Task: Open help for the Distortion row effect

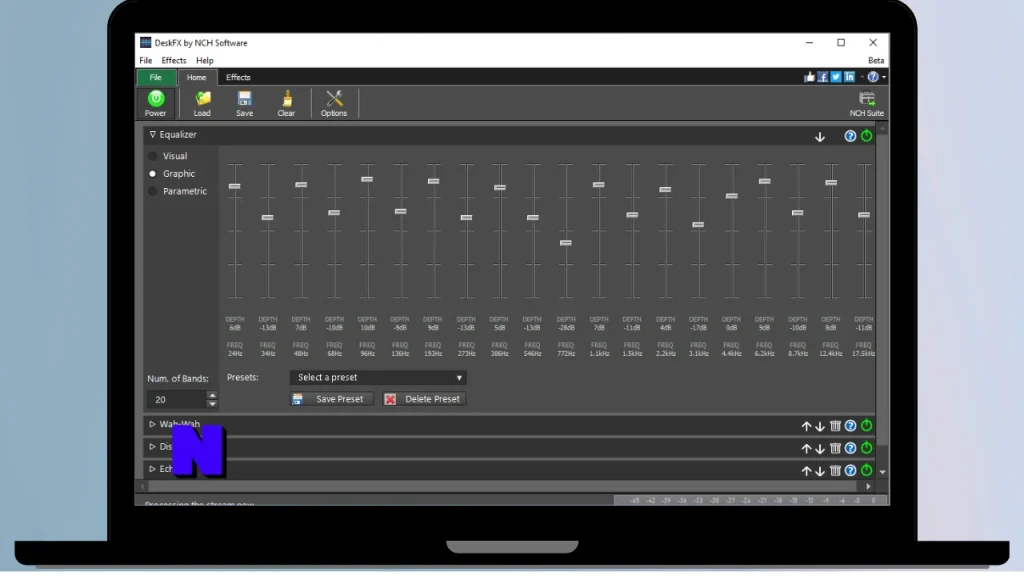Action: (x=850, y=448)
